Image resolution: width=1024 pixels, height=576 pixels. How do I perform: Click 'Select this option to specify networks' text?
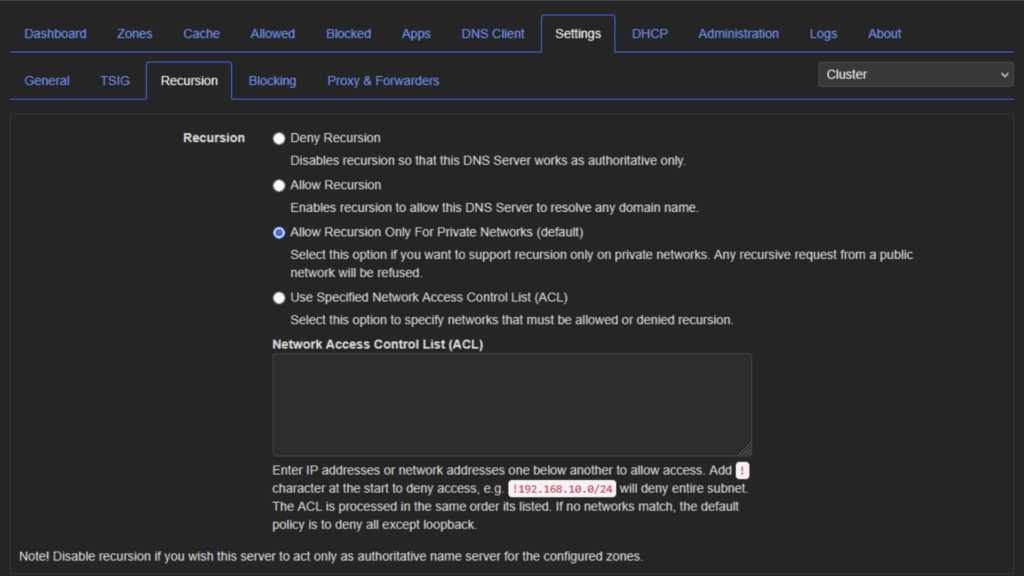click(511, 320)
